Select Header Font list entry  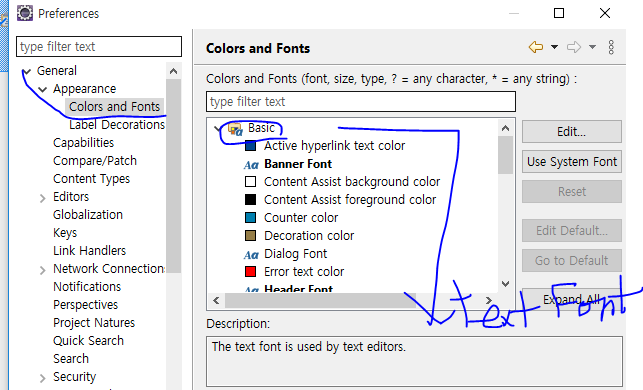pyautogui.click(x=299, y=288)
